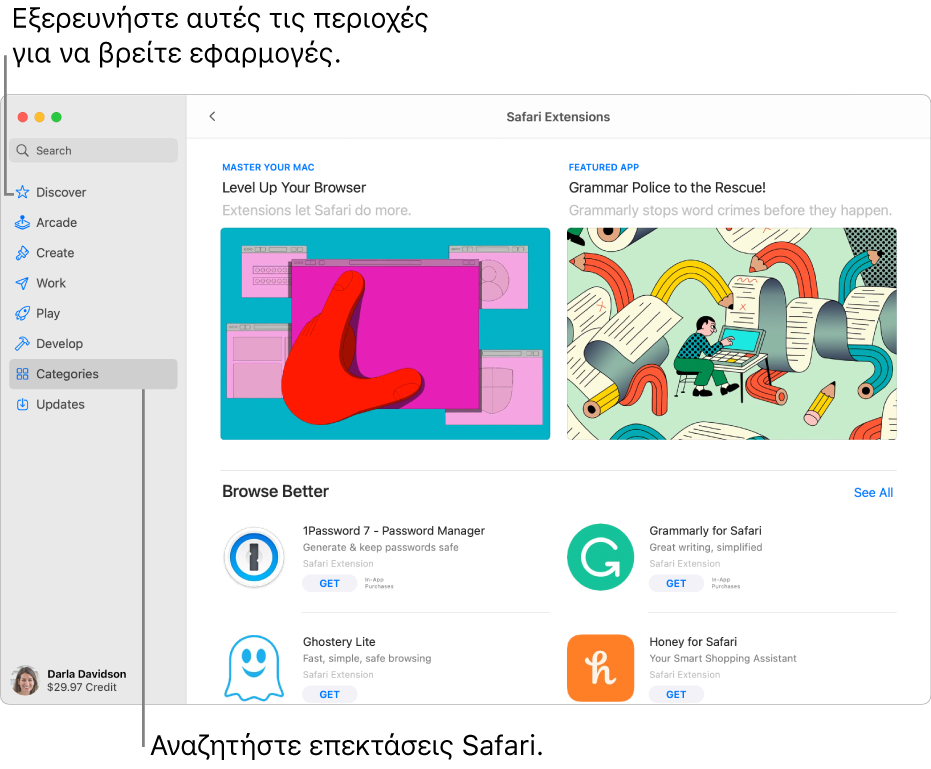Click the Categories grid icon
Screen dimensions: 931x769
pyautogui.click(x=23, y=374)
